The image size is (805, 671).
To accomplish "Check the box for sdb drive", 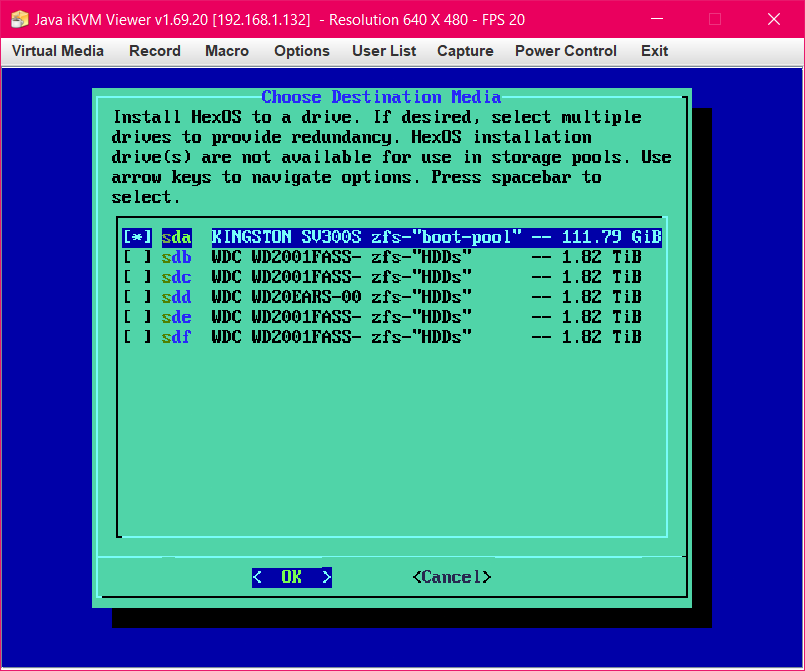I will 137,257.
